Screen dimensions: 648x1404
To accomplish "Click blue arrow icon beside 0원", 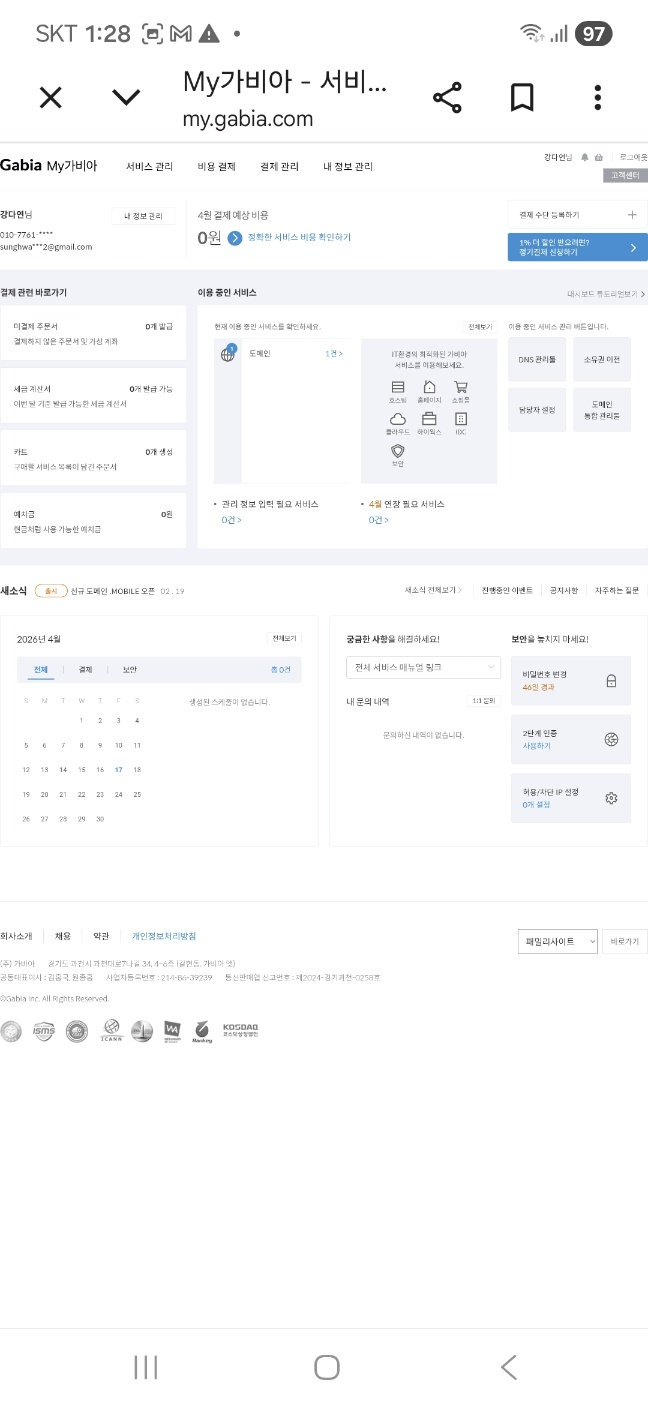I will [x=235, y=238].
